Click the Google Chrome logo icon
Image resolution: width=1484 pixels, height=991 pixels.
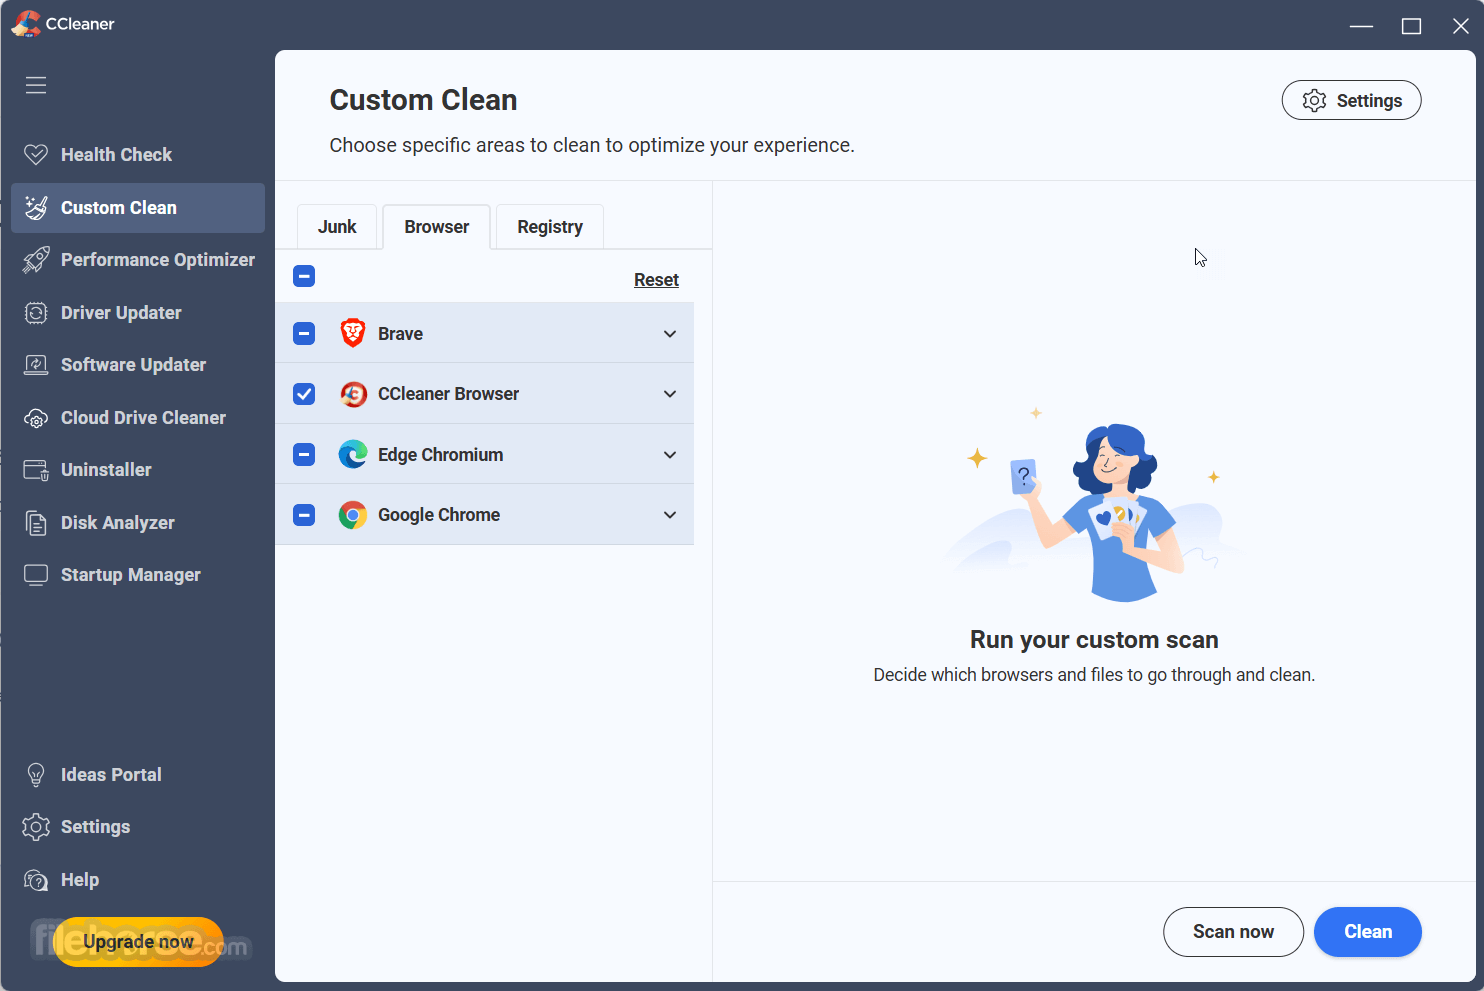tap(353, 515)
